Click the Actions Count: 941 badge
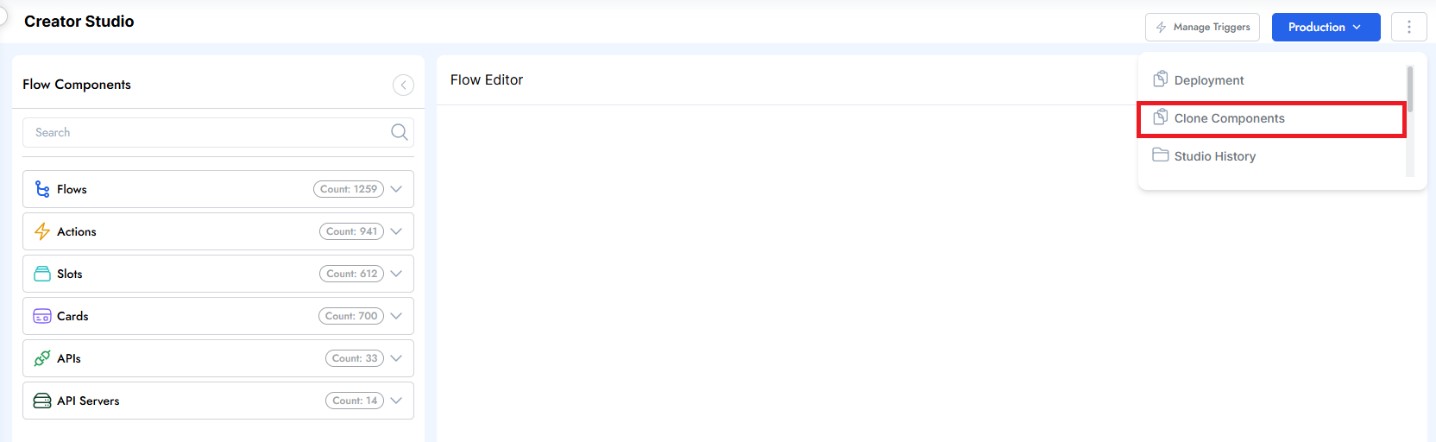This screenshot has height=442, width=1436. [x=351, y=231]
